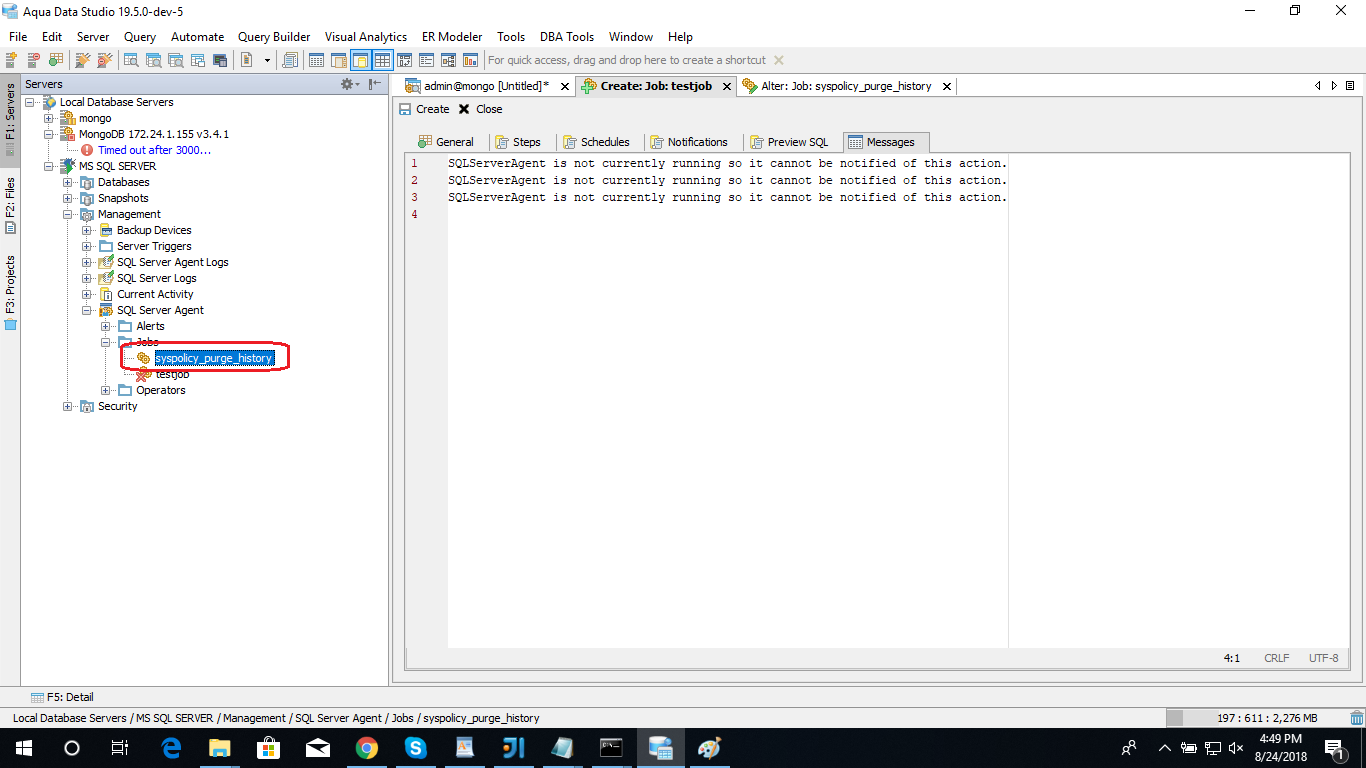This screenshot has height=768, width=1366.
Task: Click the 'Timed out after 3000...' link
Action: pos(154,150)
